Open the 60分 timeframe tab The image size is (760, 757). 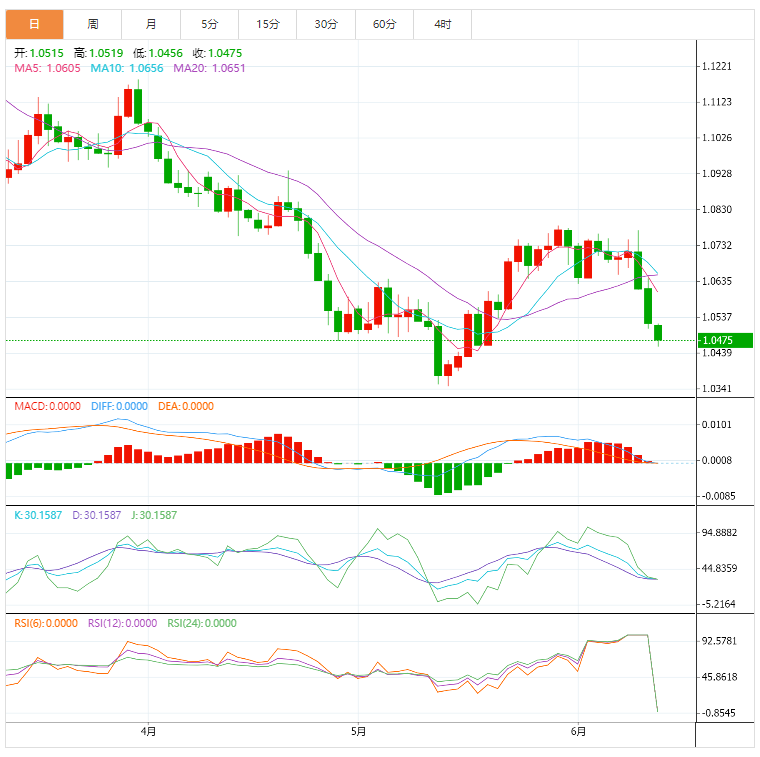coord(384,24)
